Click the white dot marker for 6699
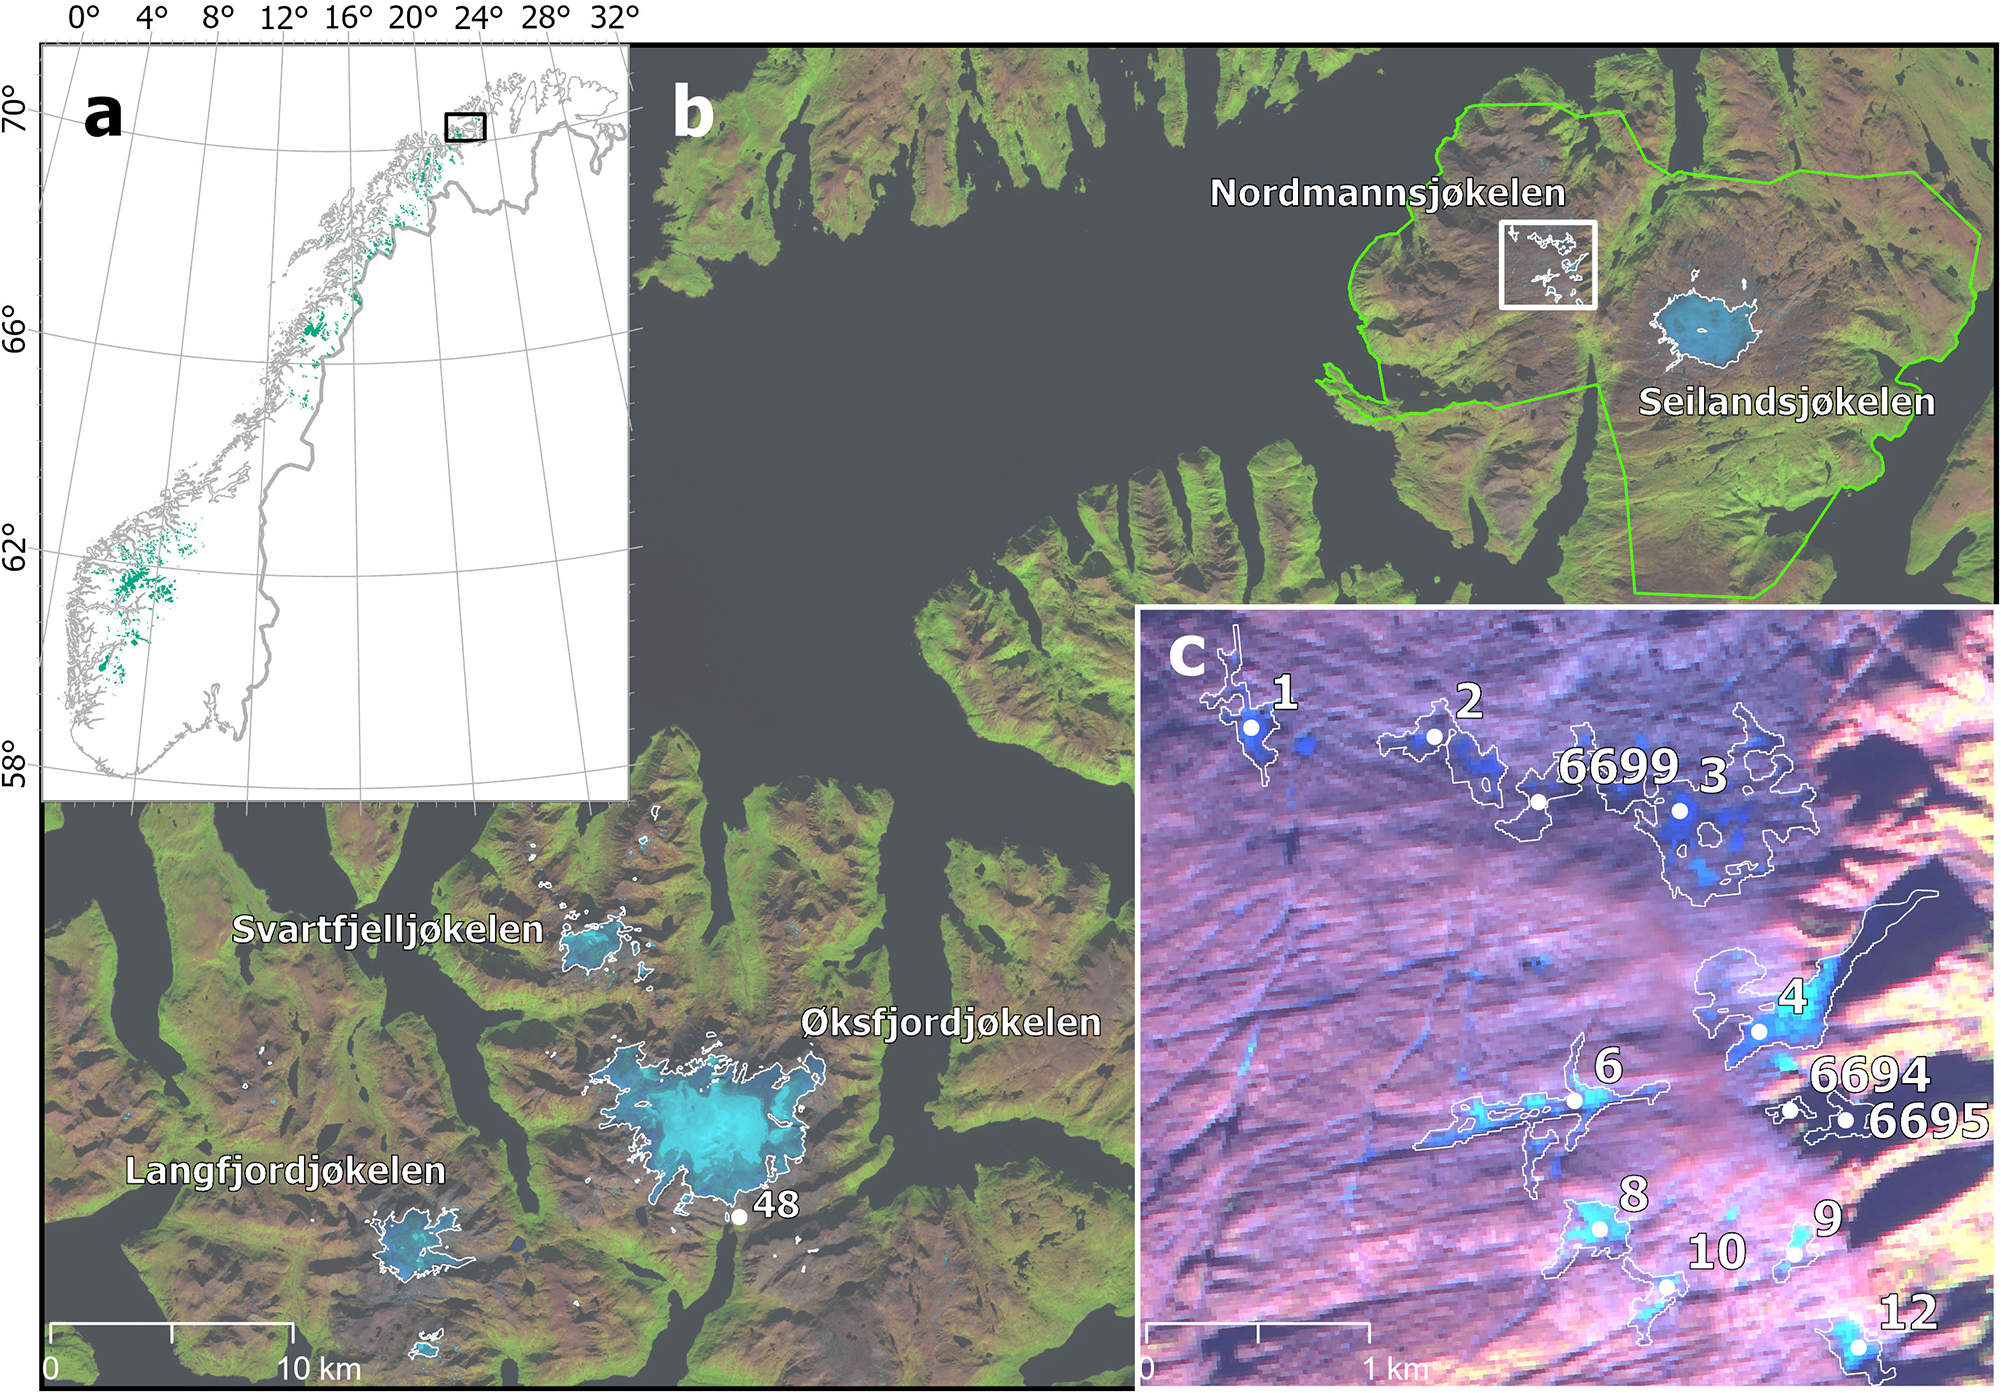 click(1539, 802)
